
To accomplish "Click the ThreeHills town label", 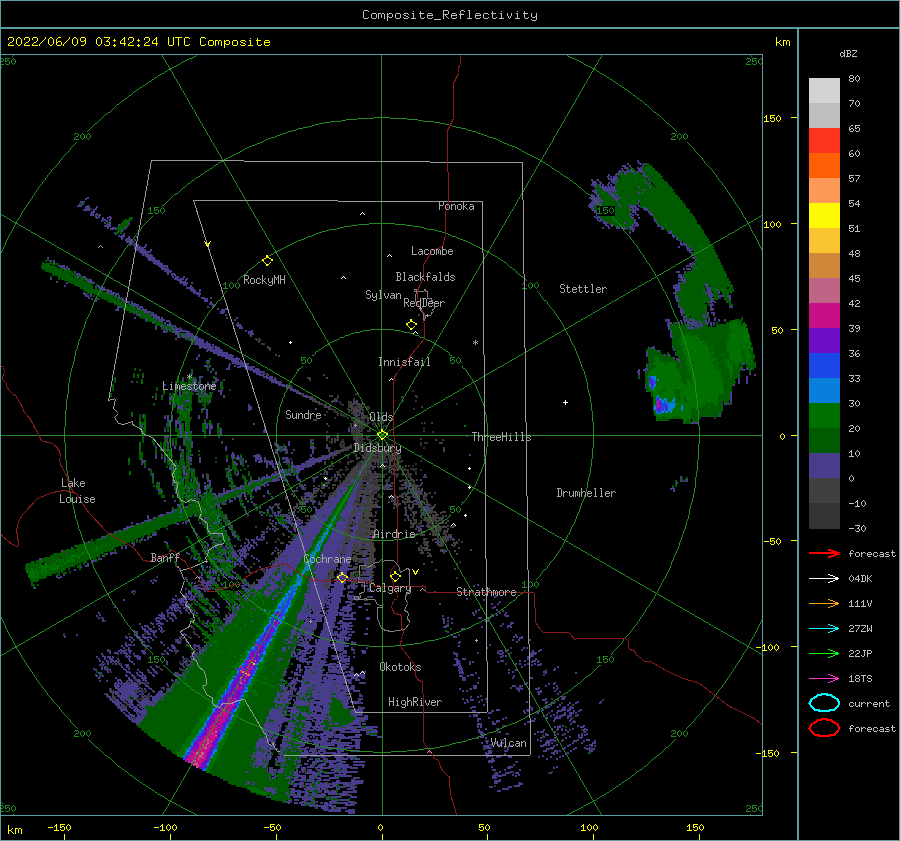I will tap(501, 437).
